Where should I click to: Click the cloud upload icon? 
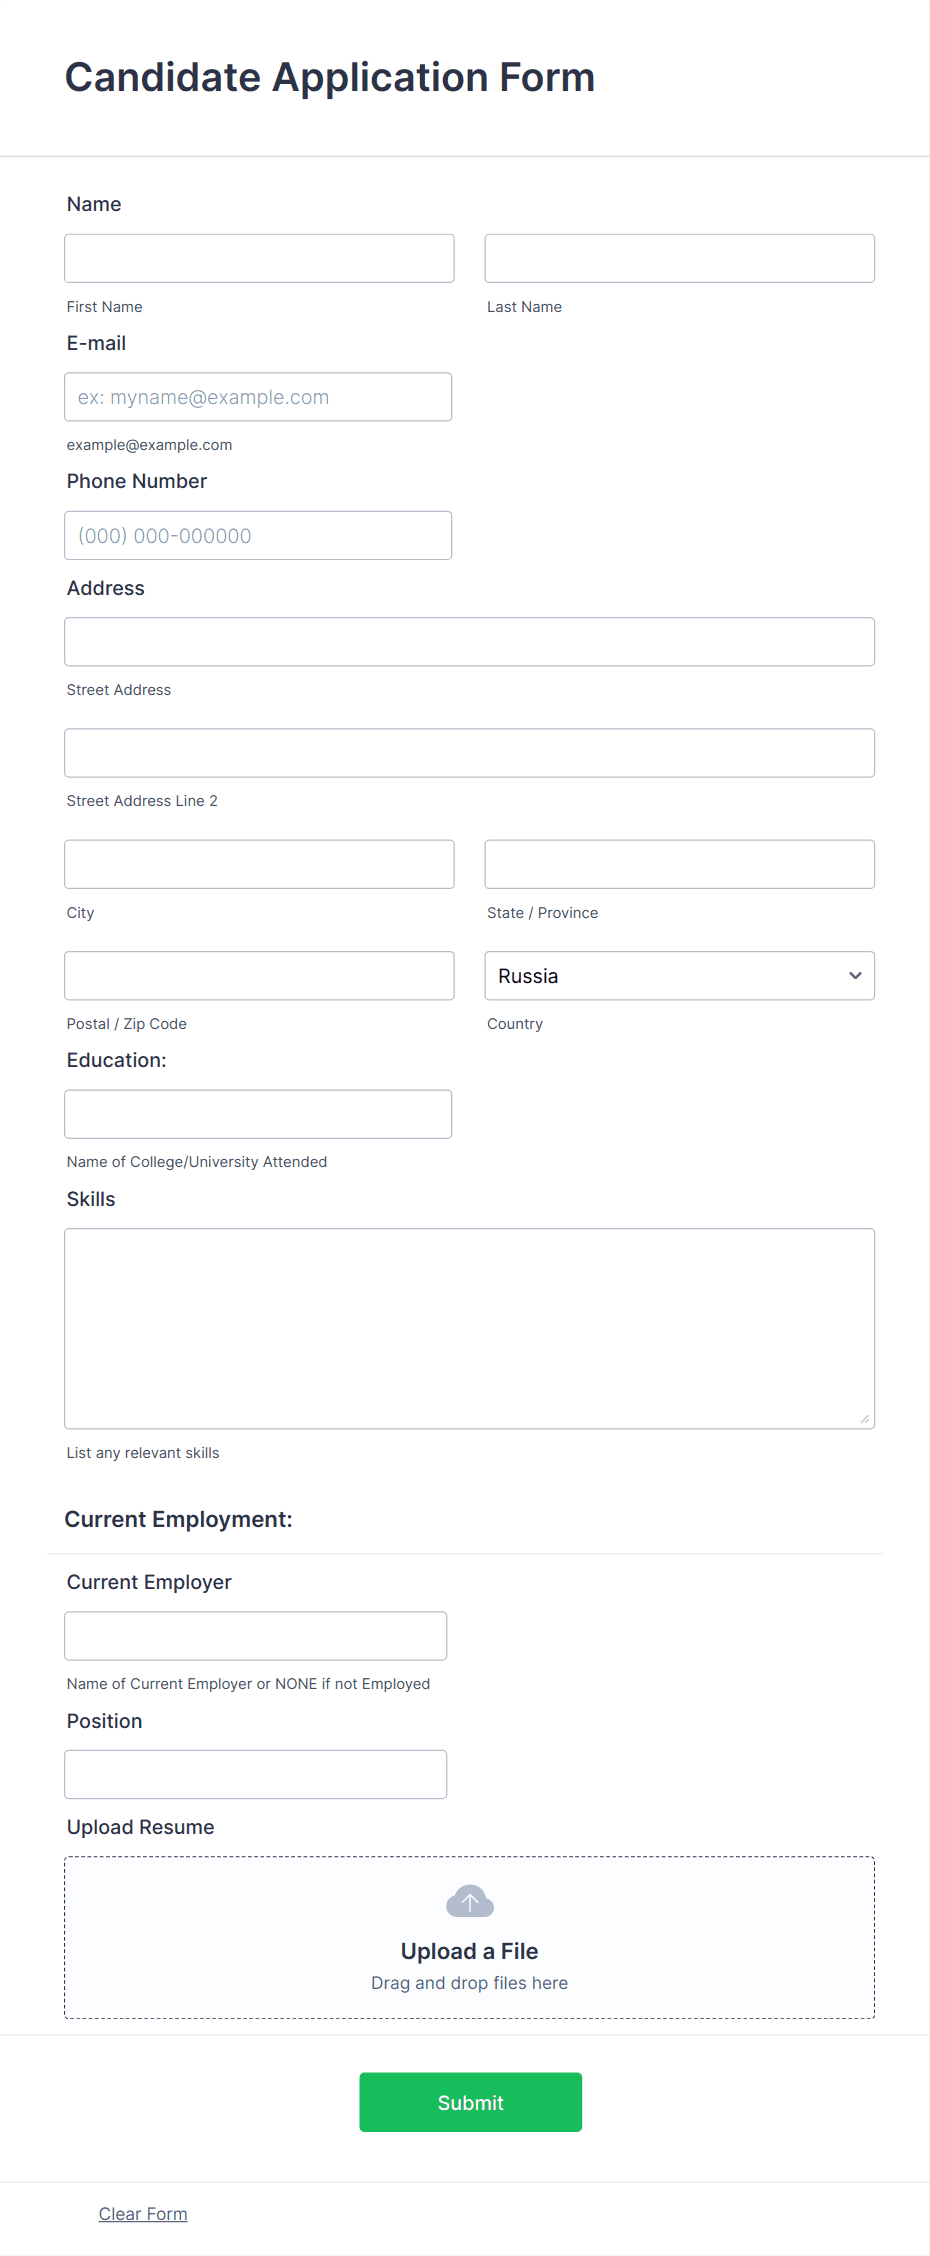pyautogui.click(x=469, y=1900)
